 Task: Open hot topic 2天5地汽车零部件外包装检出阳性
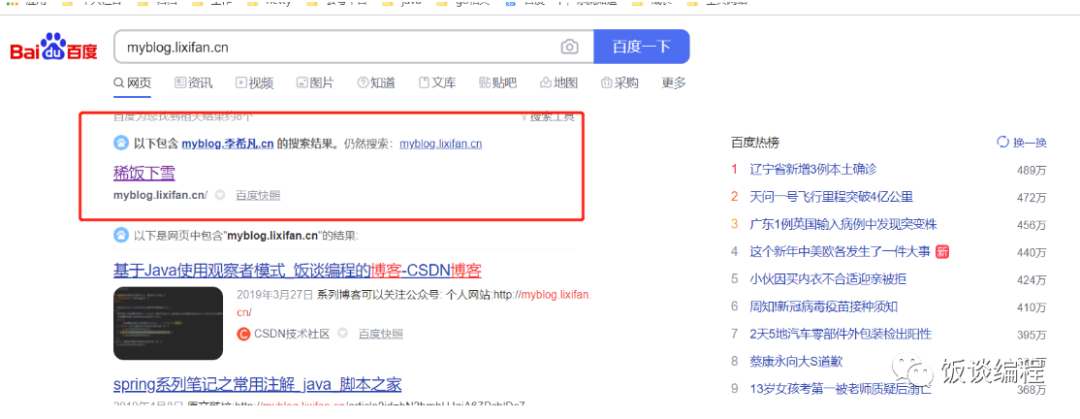(x=840, y=334)
